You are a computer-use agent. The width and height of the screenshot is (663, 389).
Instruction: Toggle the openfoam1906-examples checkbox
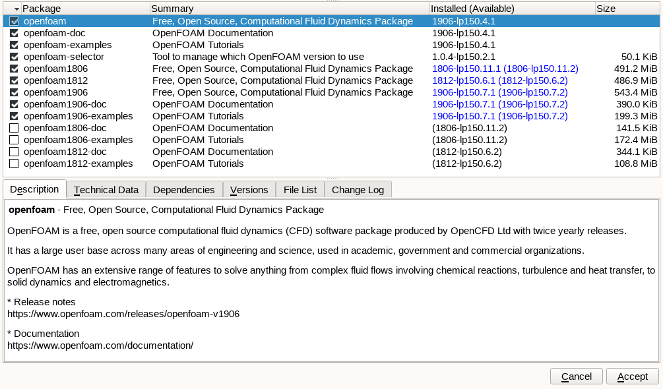(14, 116)
